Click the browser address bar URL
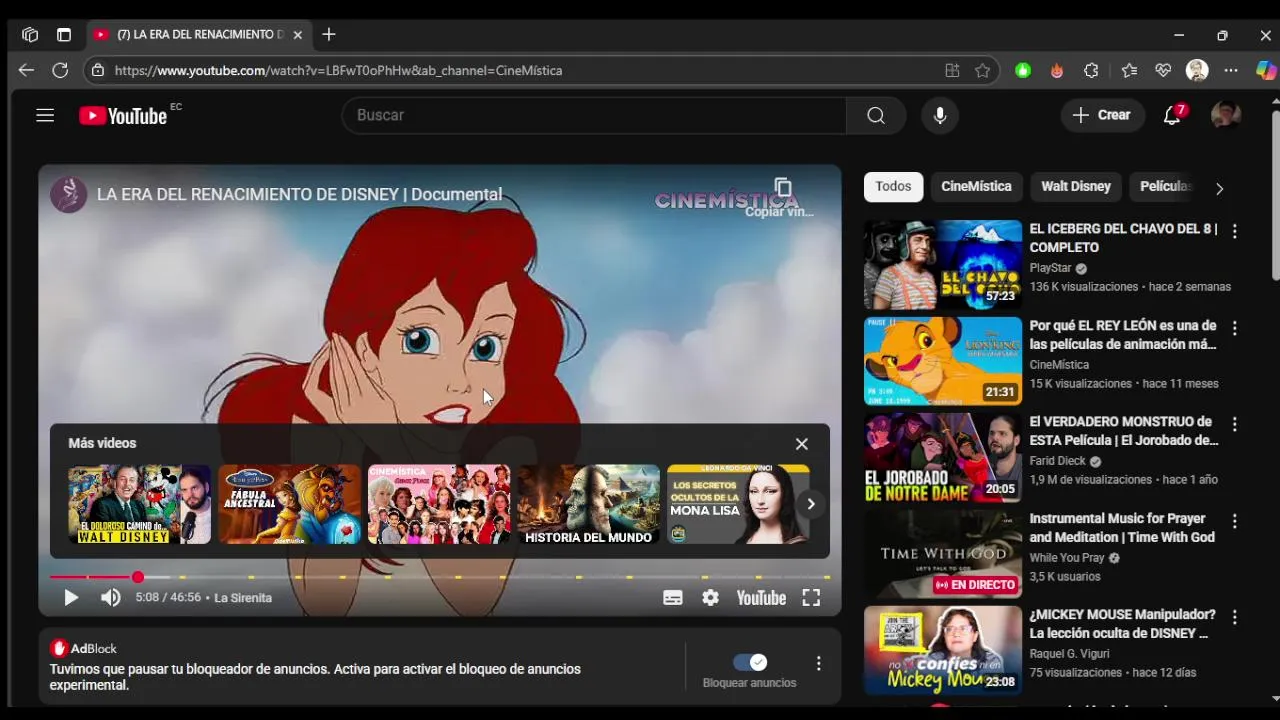 click(x=338, y=70)
